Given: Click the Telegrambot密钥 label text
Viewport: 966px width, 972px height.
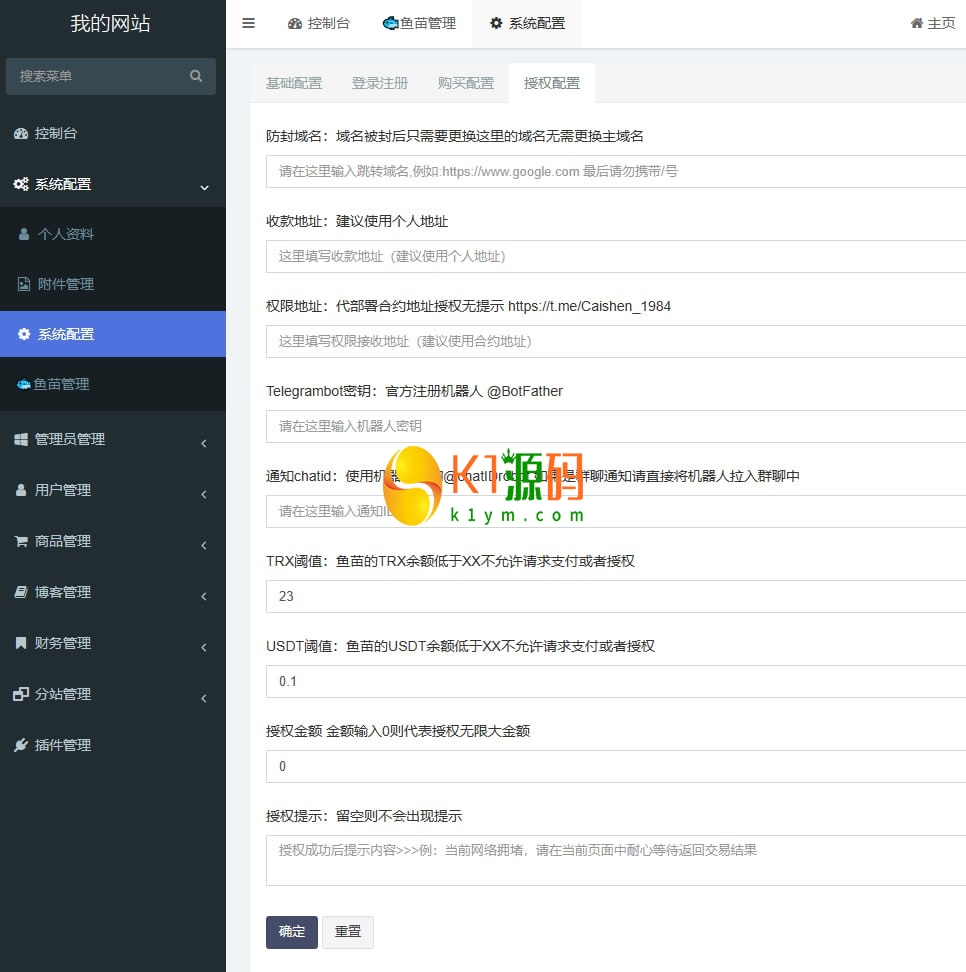Looking at the screenshot, I should (x=414, y=391).
